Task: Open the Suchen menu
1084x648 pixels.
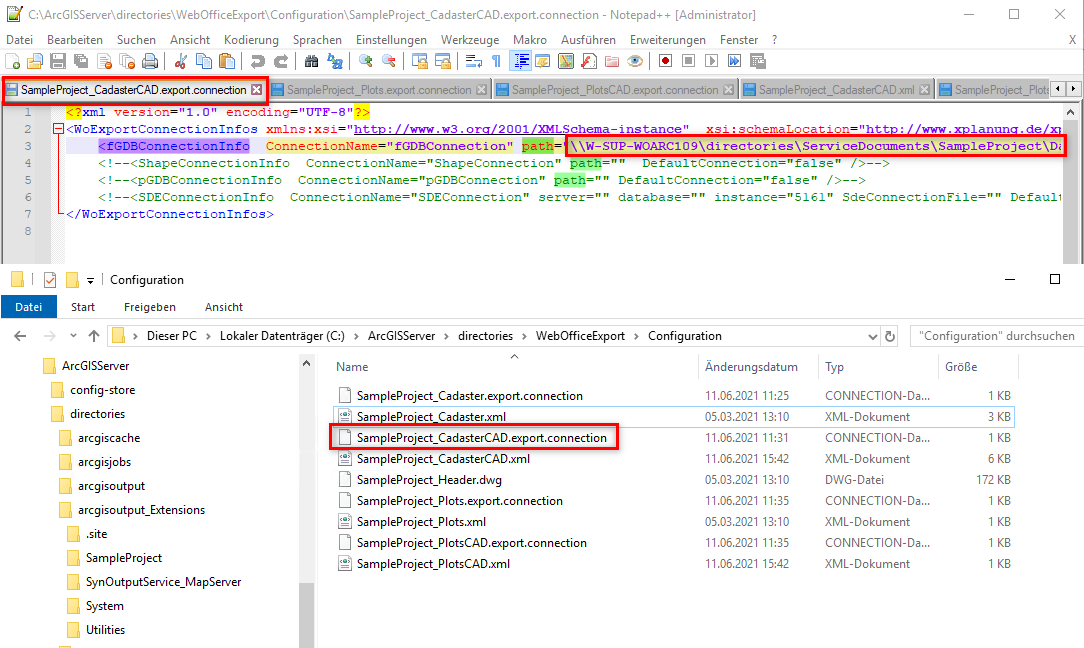Action: (136, 40)
